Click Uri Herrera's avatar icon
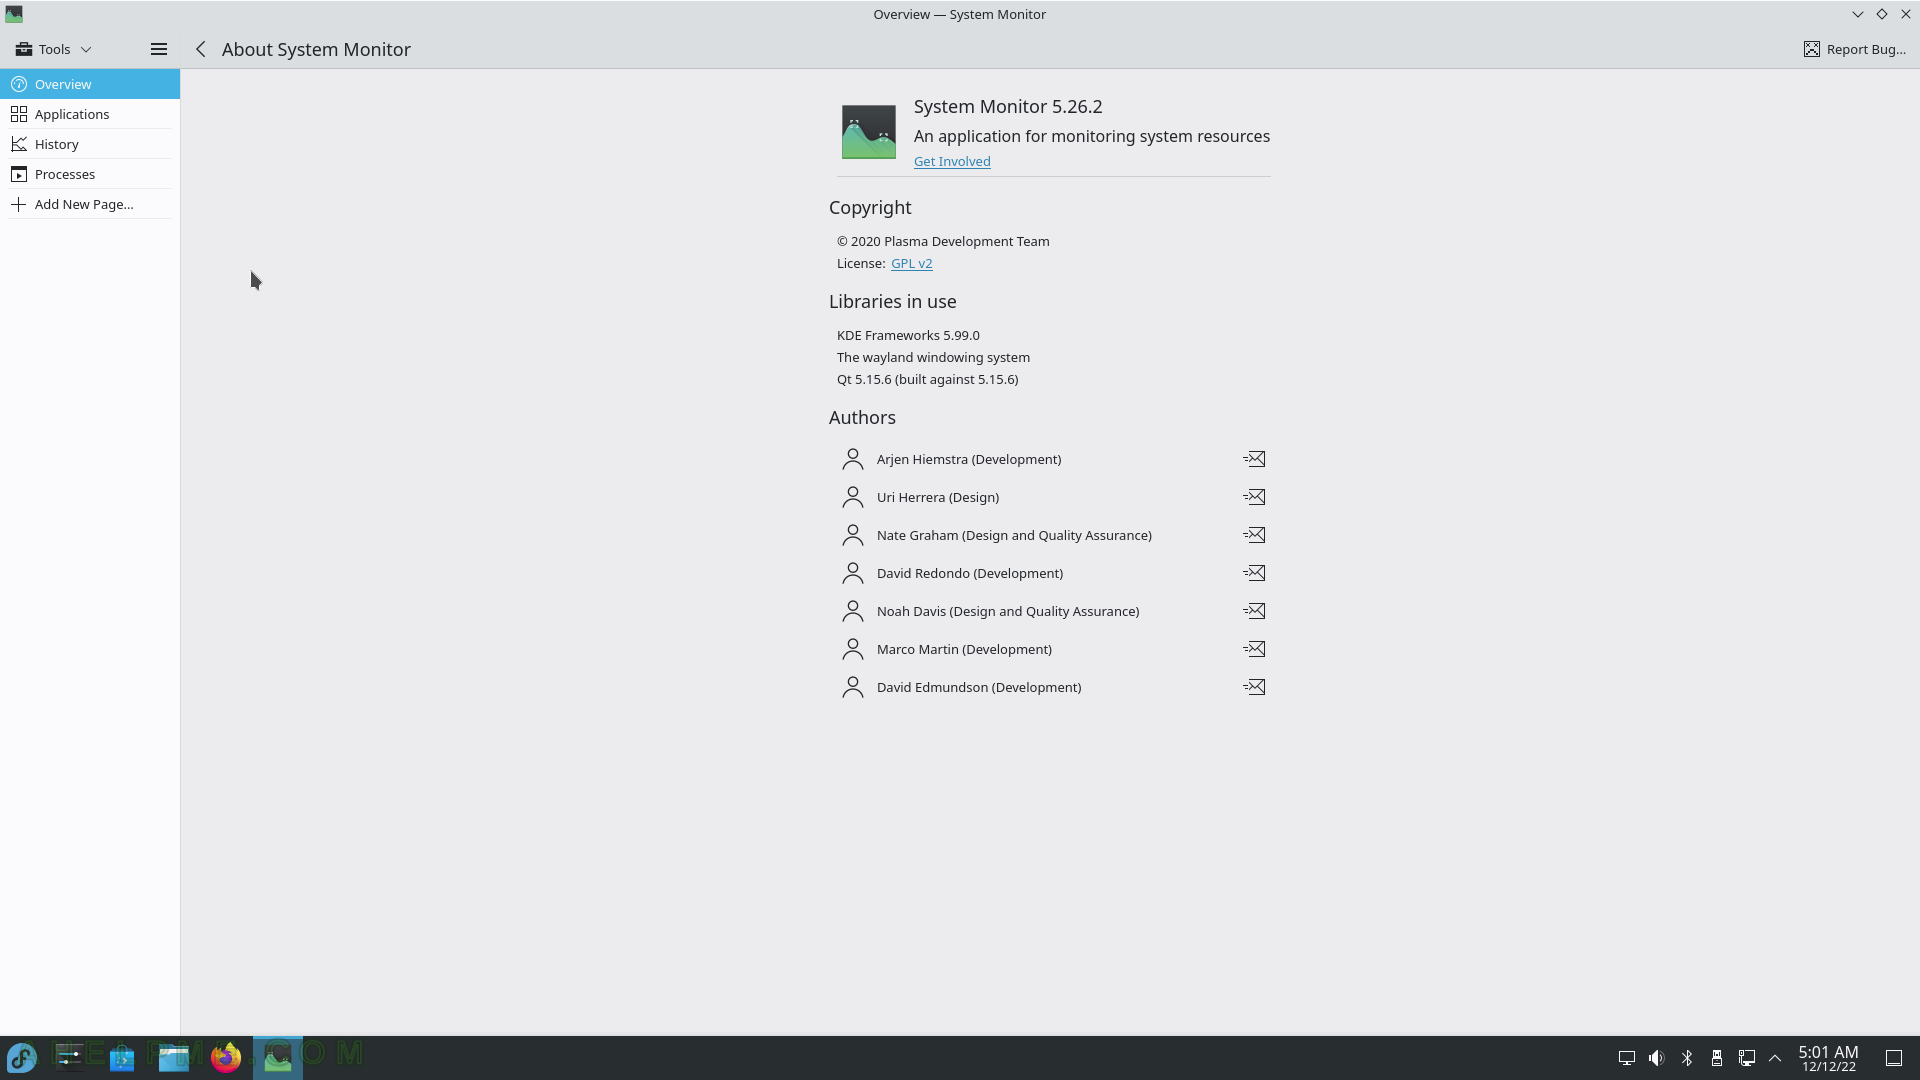1920x1080 pixels. click(x=853, y=497)
